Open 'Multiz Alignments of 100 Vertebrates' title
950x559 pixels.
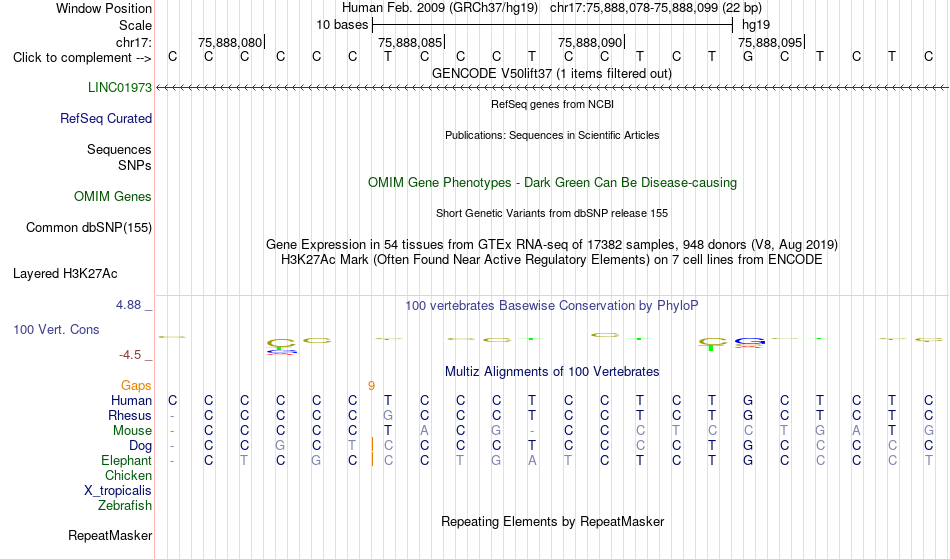point(552,371)
